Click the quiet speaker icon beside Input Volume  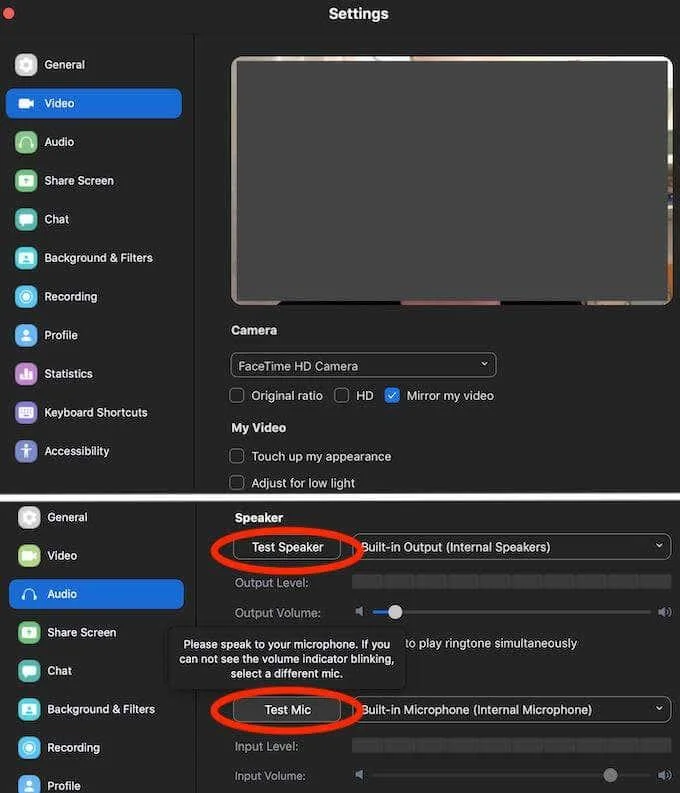[x=359, y=775]
